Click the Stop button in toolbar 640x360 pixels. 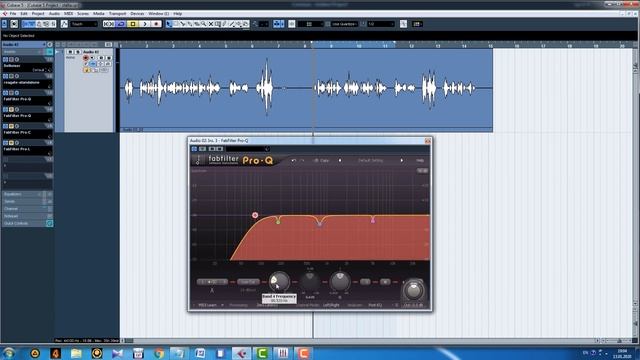133,24
